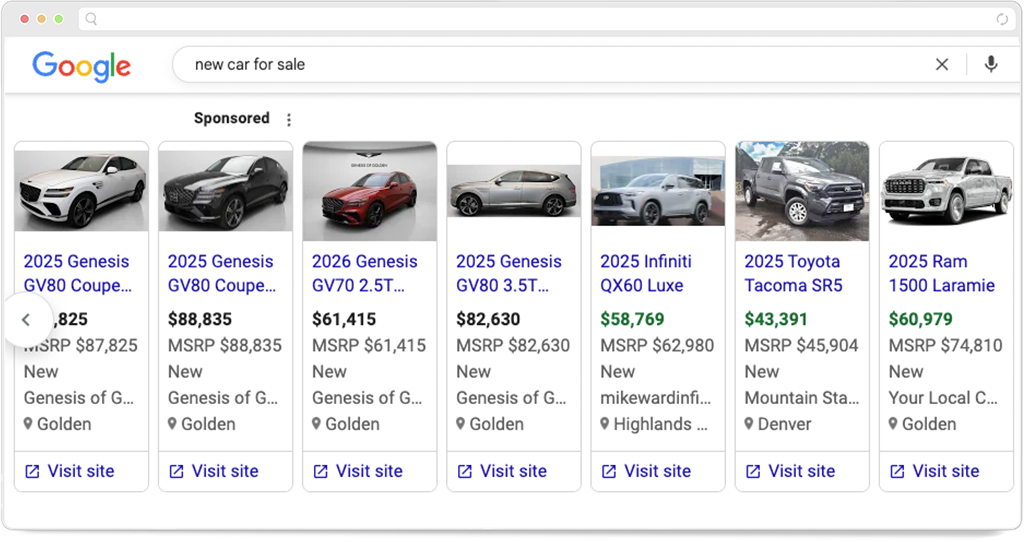
Task: Visit site for the $87,825 GV80 Coupe
Action: click(69, 471)
